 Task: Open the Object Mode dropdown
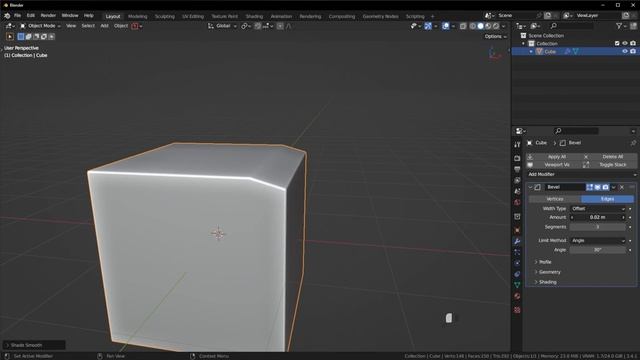tap(40, 26)
